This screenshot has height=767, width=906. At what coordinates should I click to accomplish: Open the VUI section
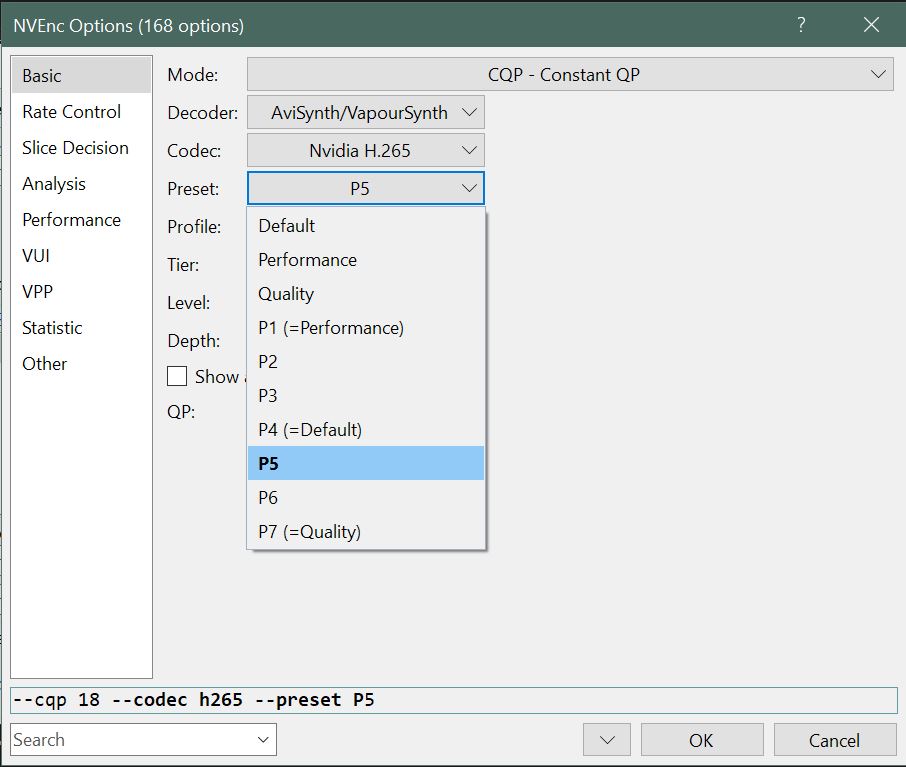click(81, 255)
